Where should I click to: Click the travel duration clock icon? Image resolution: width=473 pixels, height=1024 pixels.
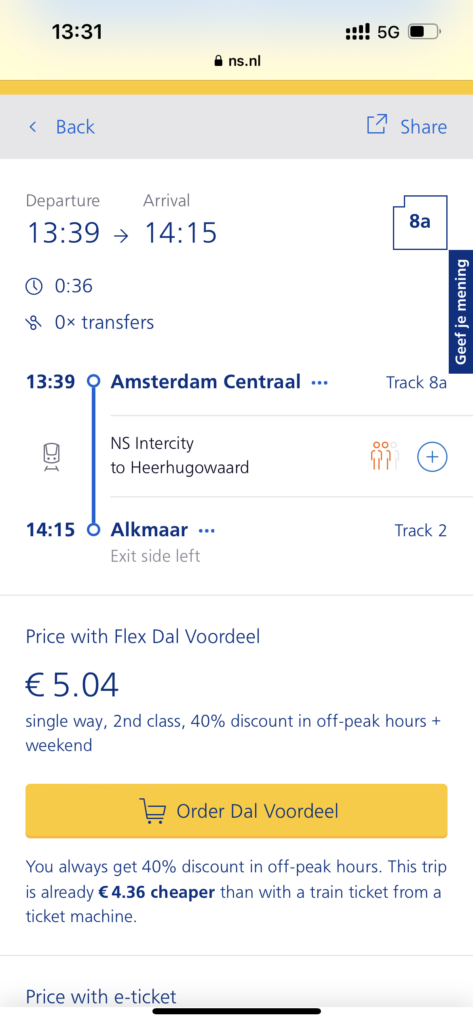(x=34, y=286)
